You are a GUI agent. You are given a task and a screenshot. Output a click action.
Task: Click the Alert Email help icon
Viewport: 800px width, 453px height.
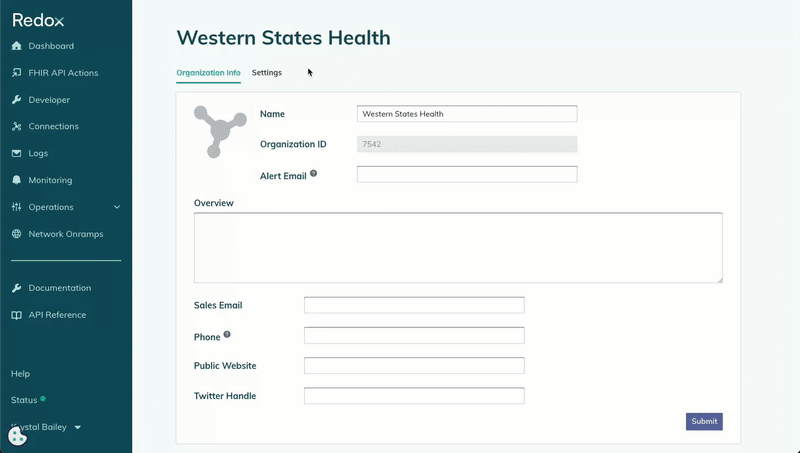click(313, 173)
